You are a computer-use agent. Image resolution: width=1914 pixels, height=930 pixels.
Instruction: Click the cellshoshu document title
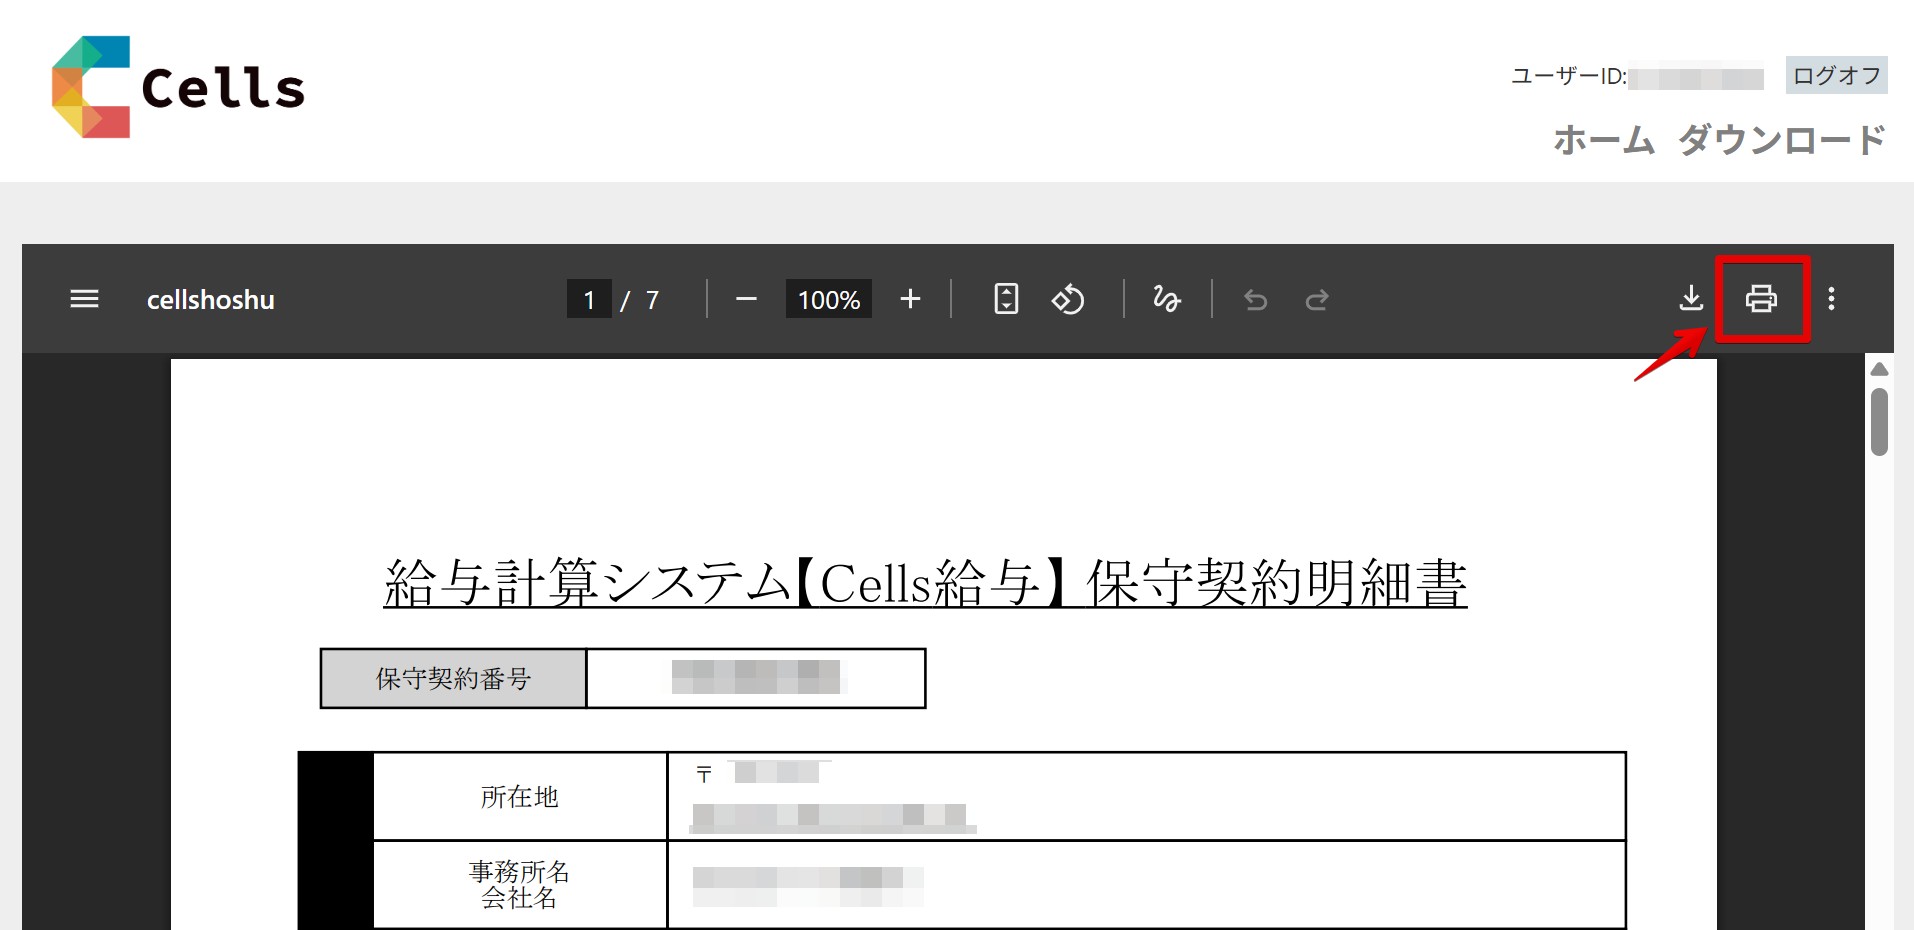coord(210,300)
